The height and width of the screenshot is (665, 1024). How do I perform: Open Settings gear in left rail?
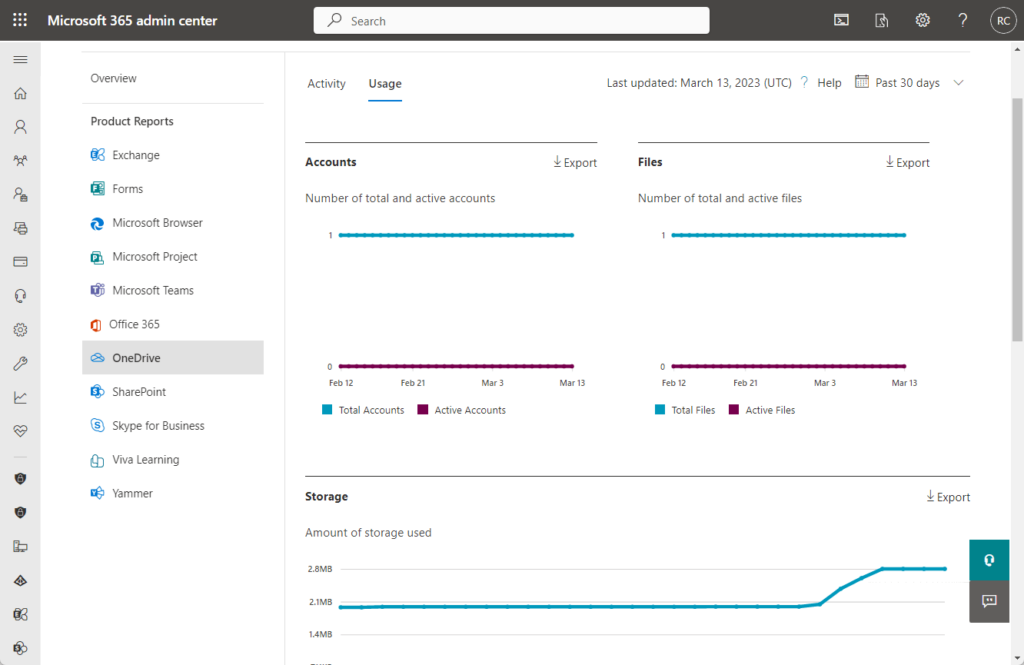click(x=20, y=330)
